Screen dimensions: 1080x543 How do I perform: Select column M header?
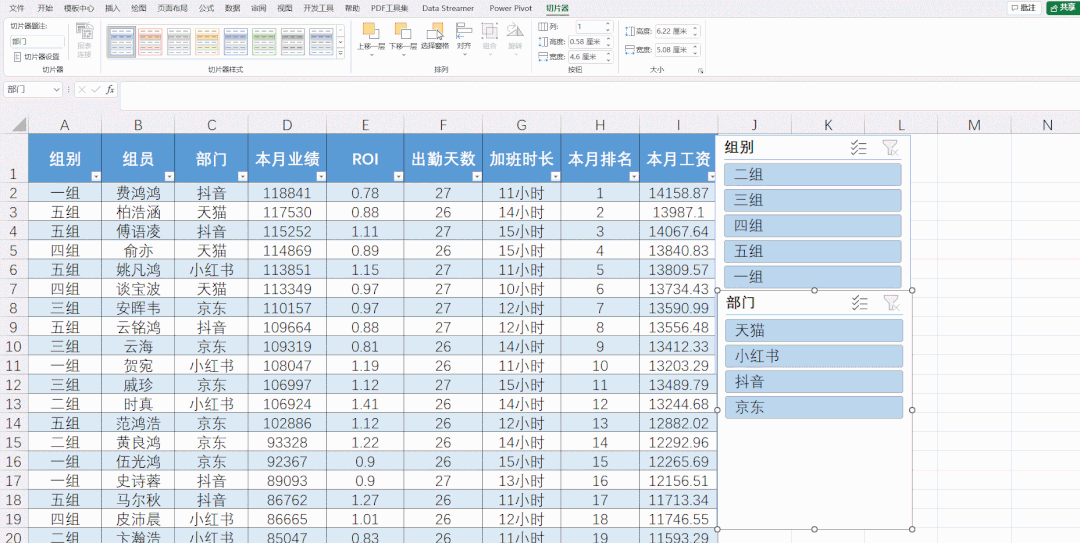pos(973,125)
